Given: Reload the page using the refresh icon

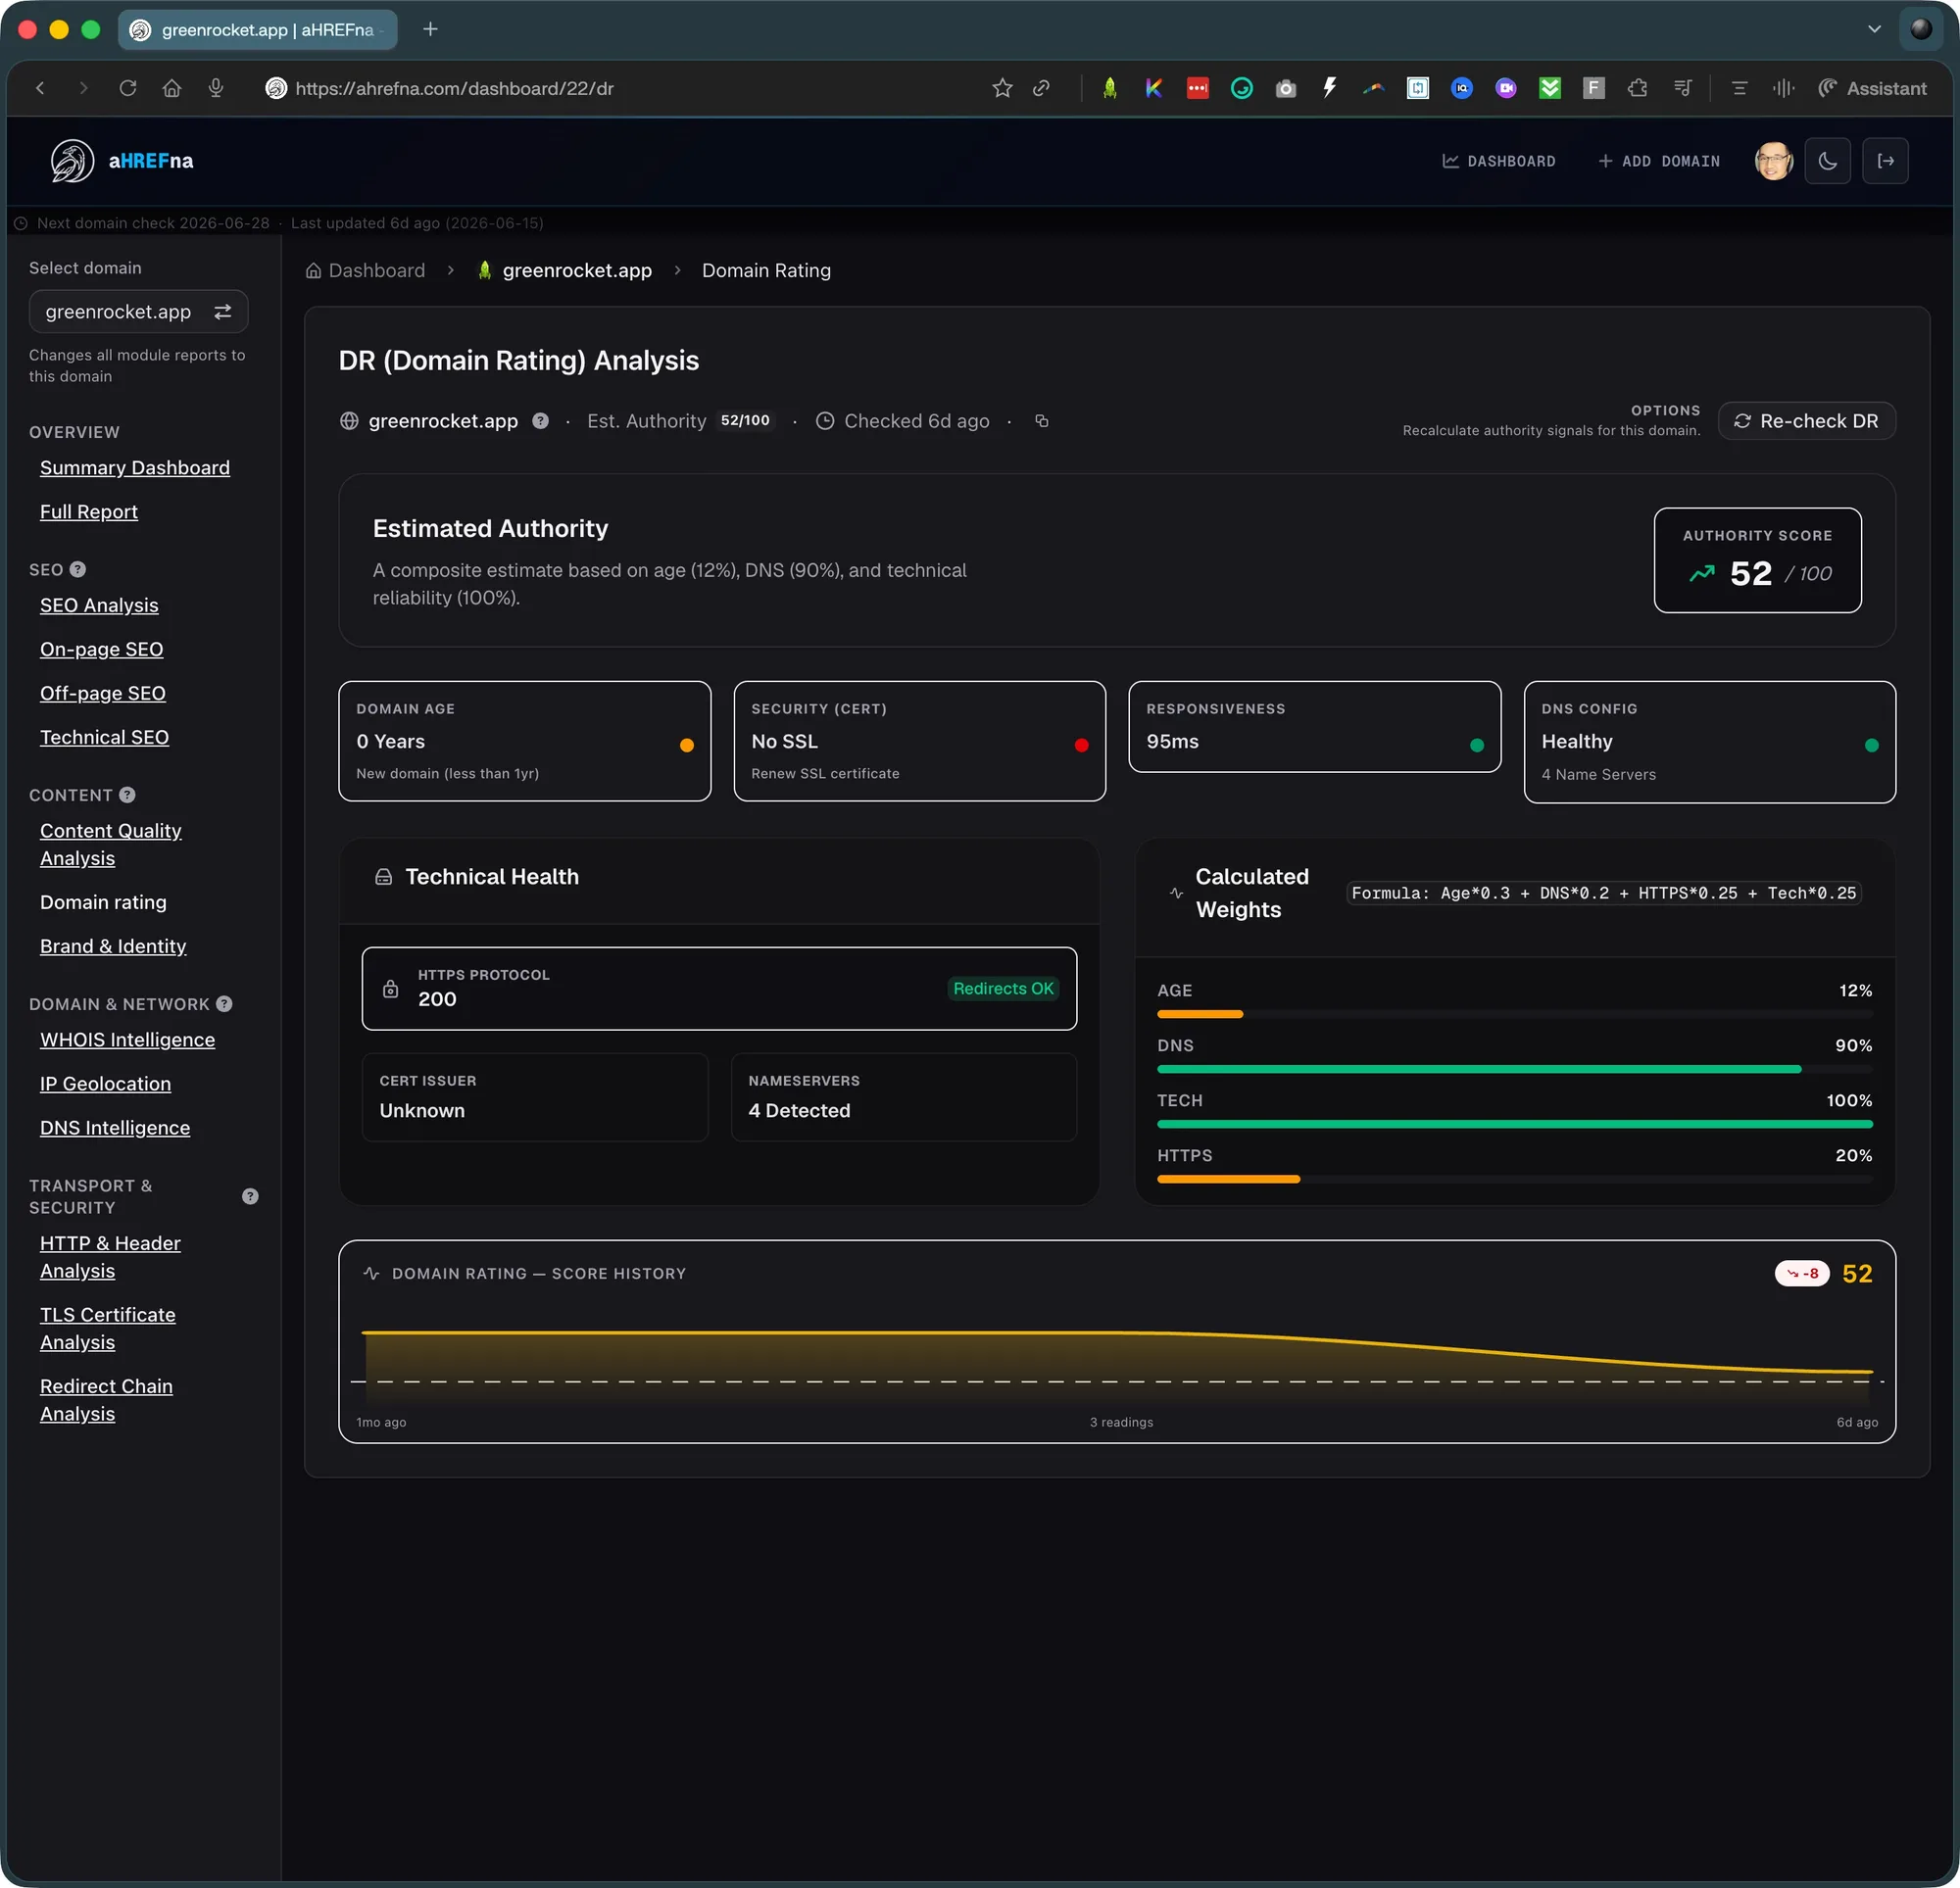Looking at the screenshot, I should [128, 88].
